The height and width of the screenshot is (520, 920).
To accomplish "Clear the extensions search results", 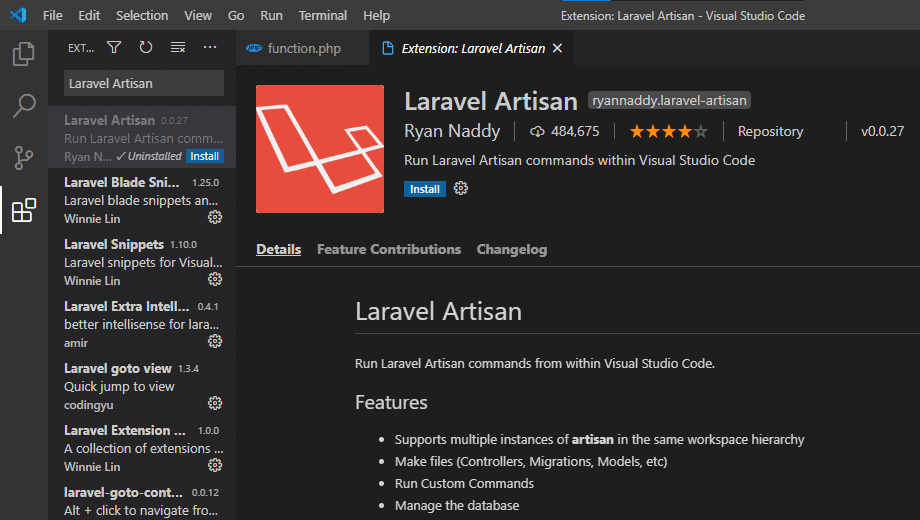I will click(x=178, y=47).
